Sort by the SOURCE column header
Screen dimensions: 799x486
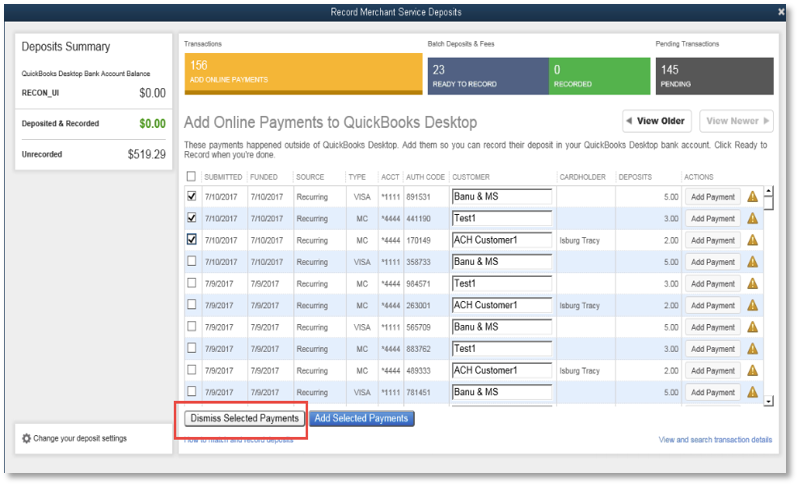tap(310, 177)
